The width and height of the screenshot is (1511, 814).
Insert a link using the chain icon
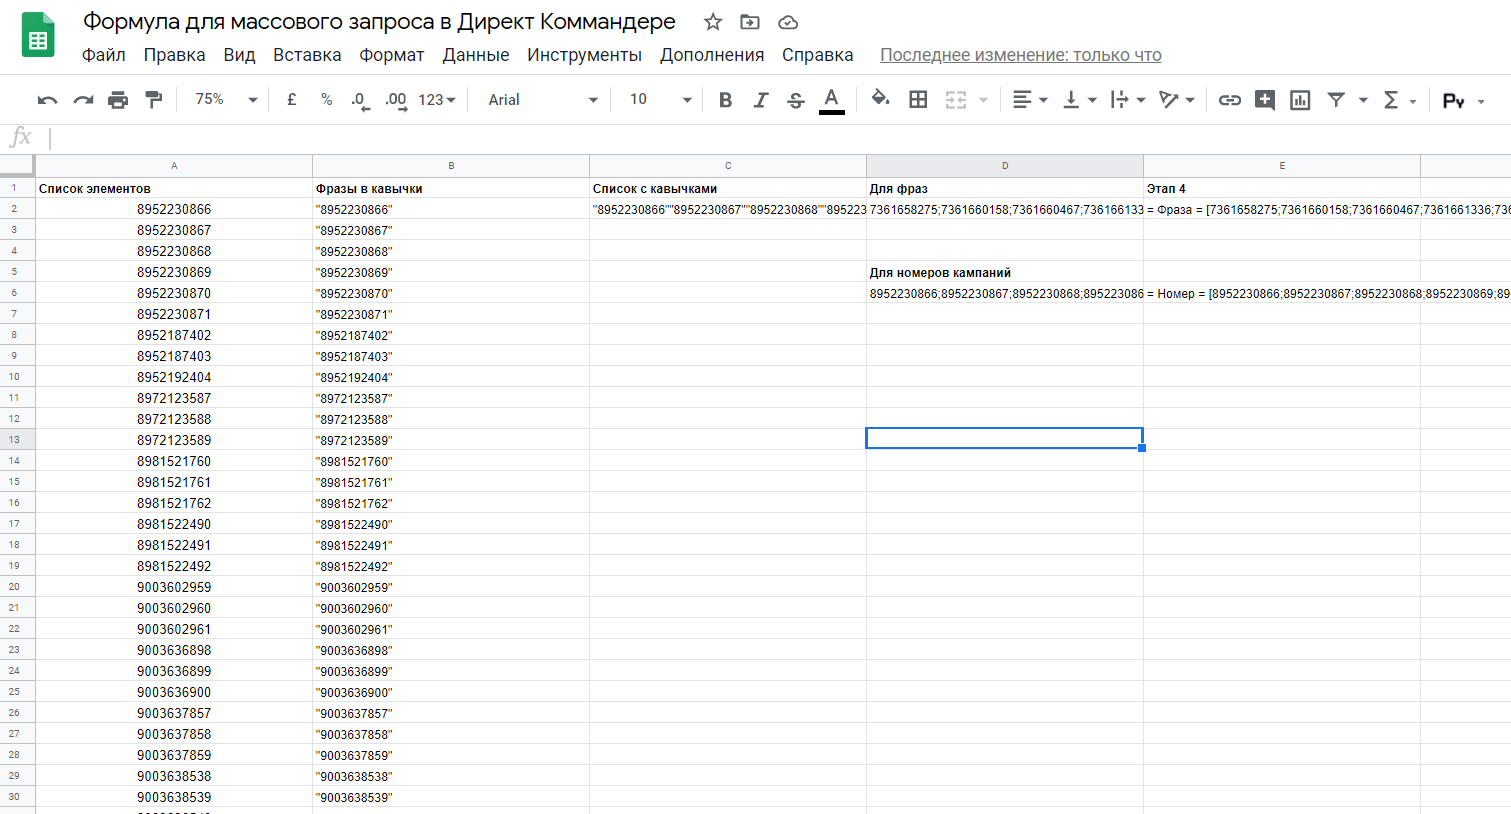pyautogui.click(x=1229, y=100)
